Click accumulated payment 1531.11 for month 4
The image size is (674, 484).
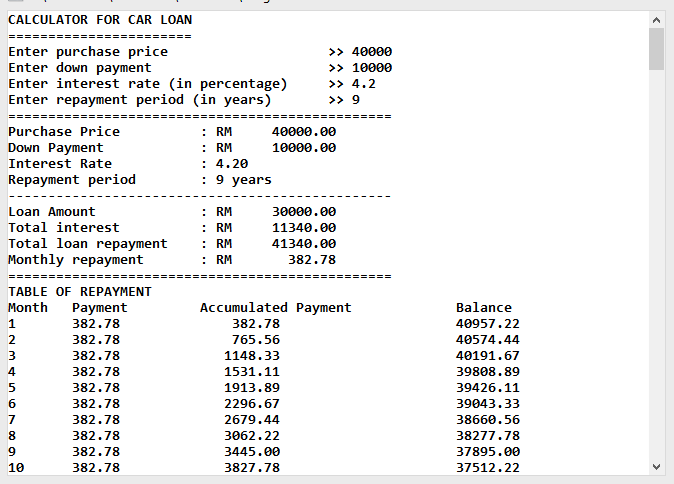pyautogui.click(x=252, y=371)
